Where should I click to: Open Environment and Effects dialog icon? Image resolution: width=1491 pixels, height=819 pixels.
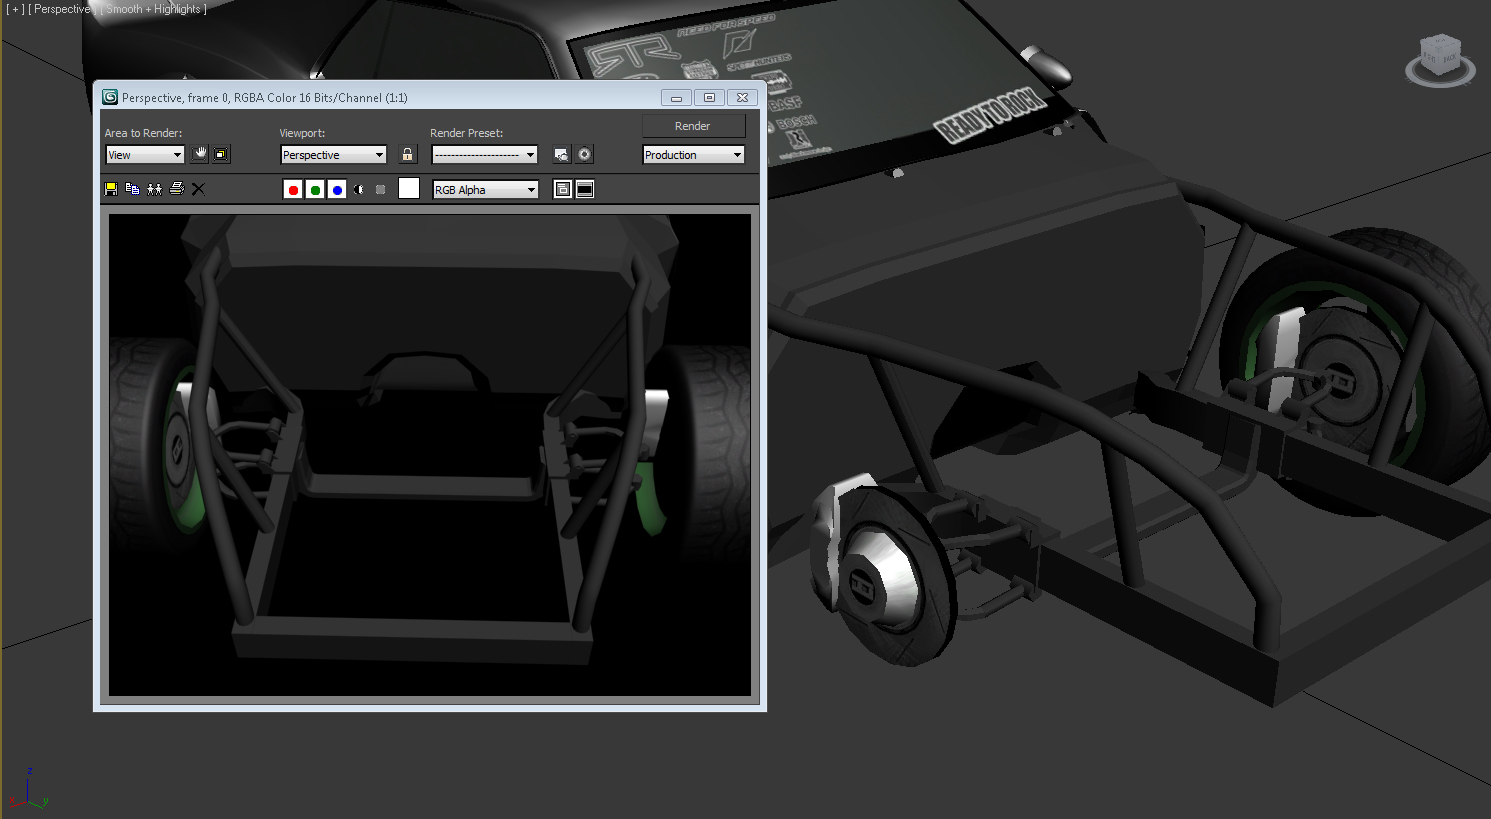[585, 155]
